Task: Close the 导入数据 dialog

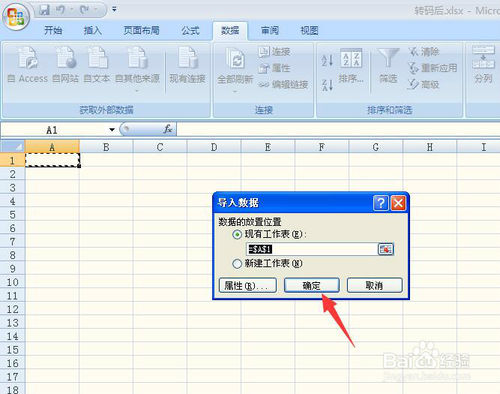Action: [398, 203]
